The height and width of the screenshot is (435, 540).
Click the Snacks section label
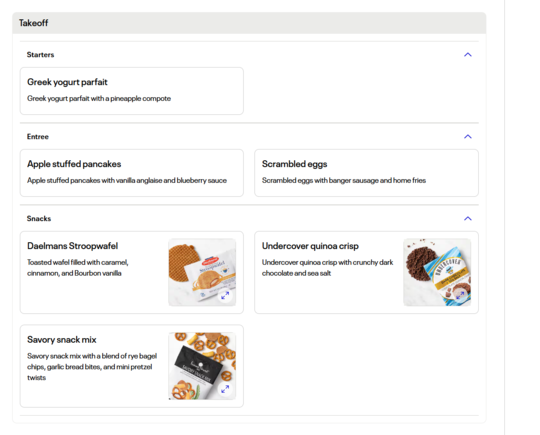tap(39, 219)
